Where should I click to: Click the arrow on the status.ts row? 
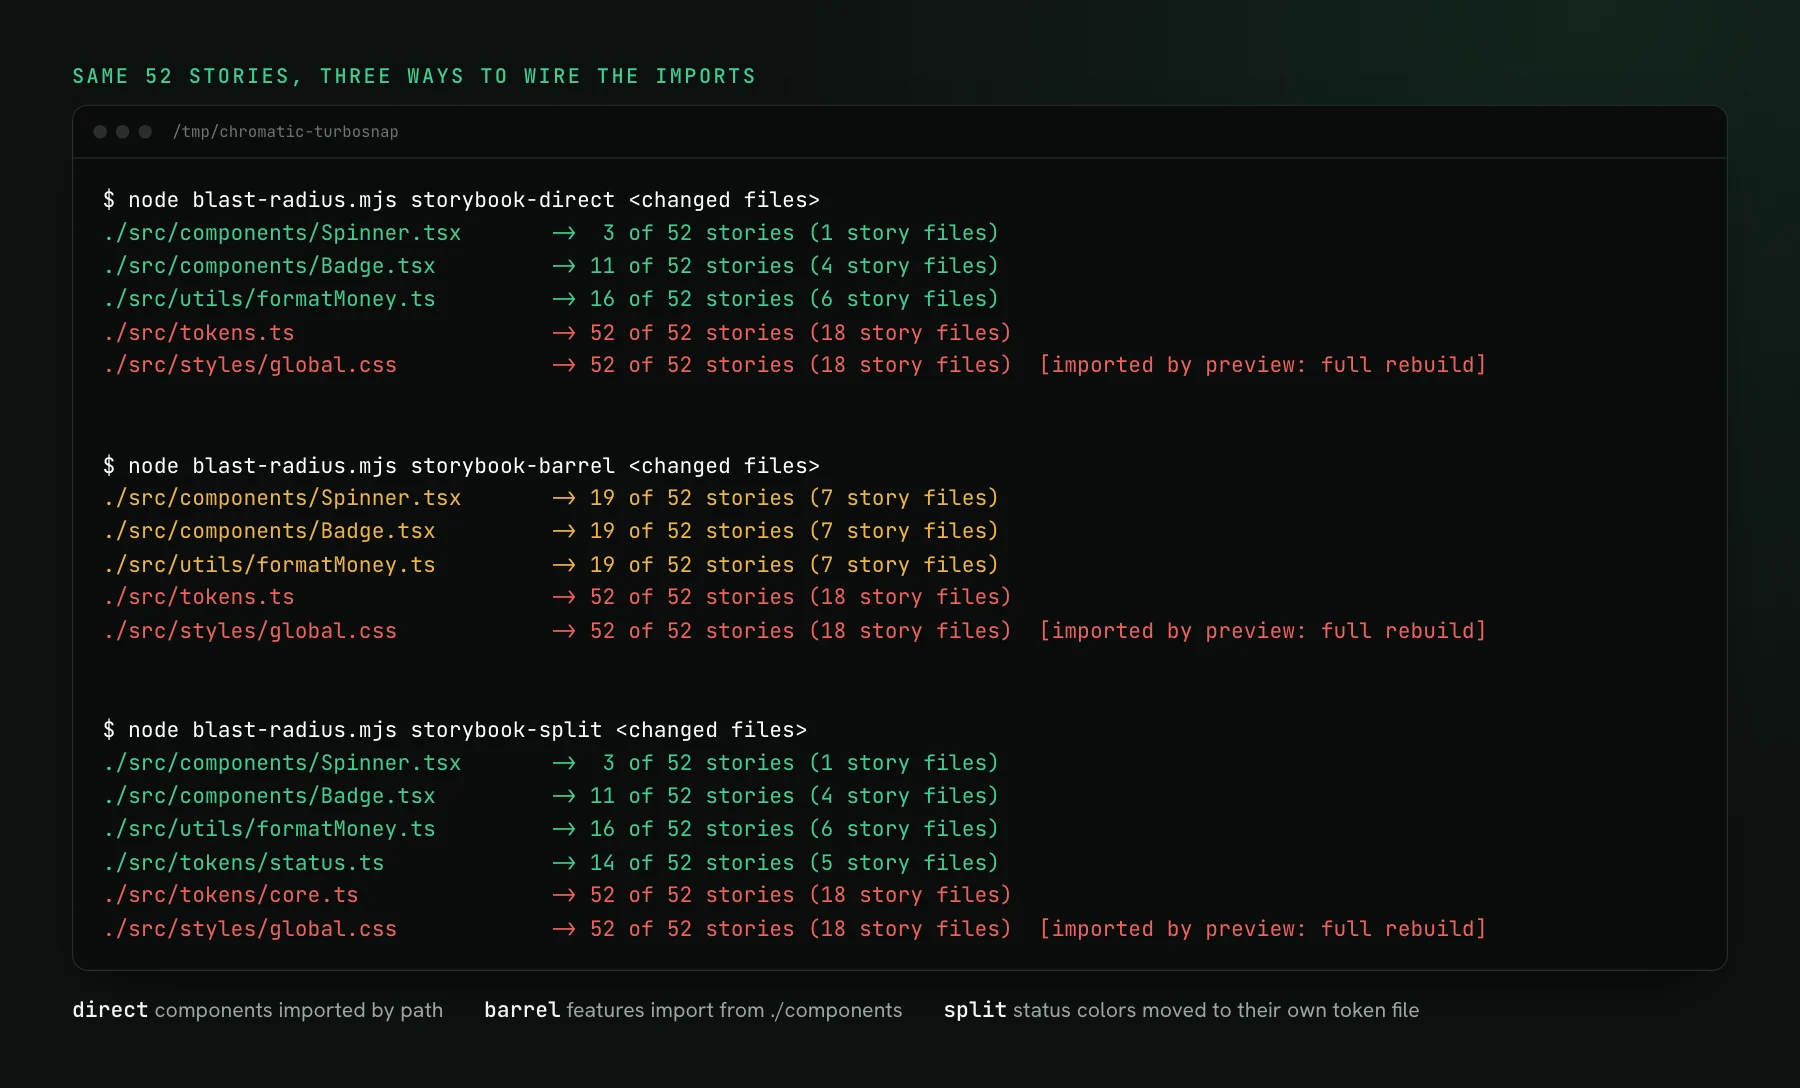pos(564,863)
